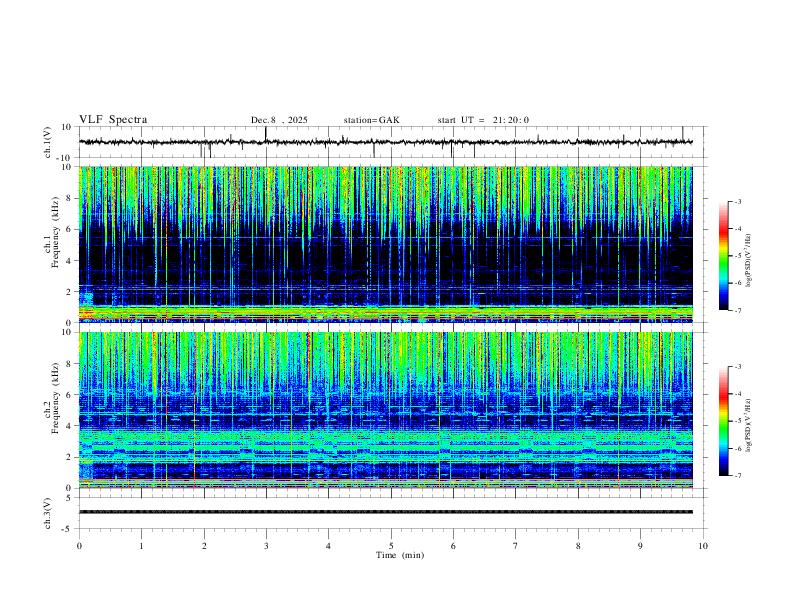Image resolution: width=792 pixels, height=612 pixels.
Task: Click the "6" kHz tick on ch.2 frequency axis
Action: 69,394
